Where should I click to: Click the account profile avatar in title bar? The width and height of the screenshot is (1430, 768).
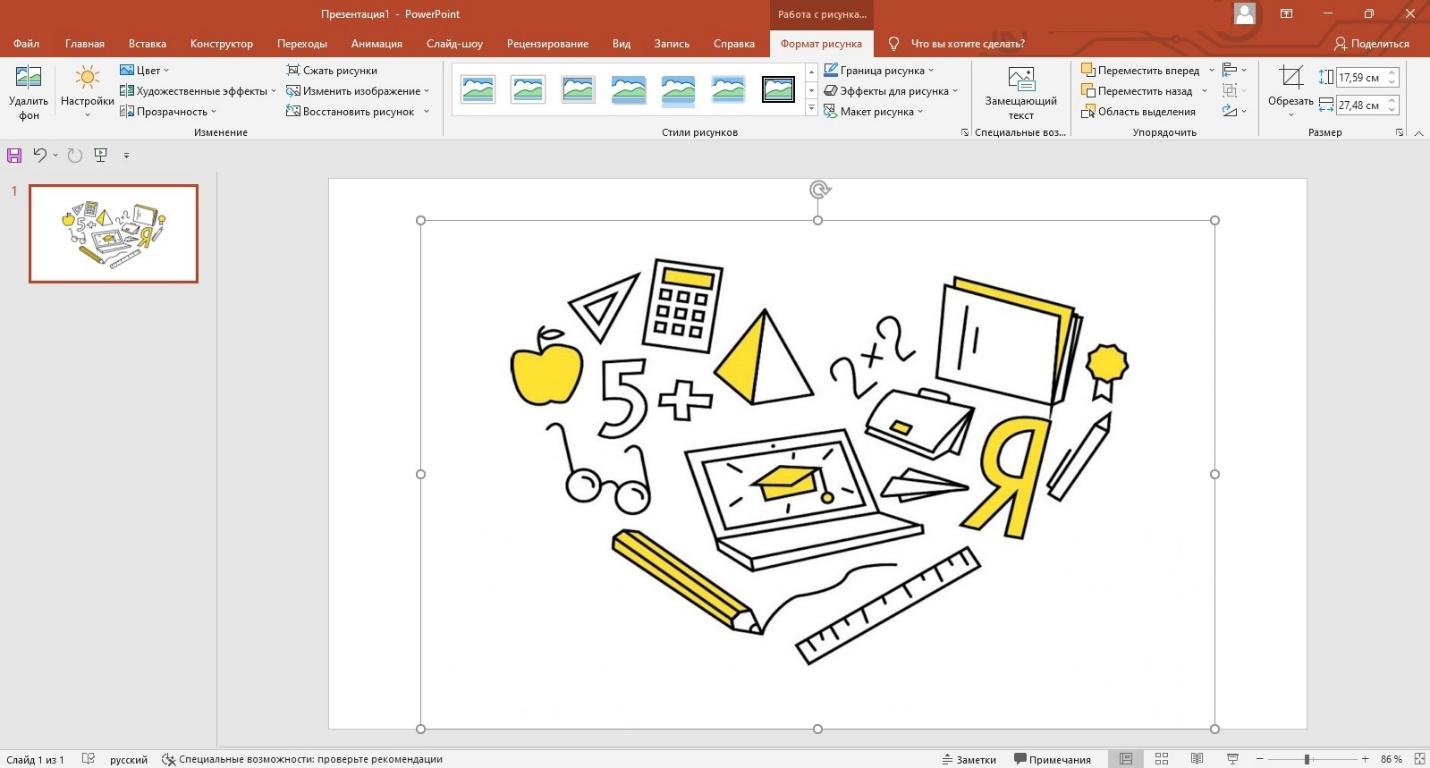[x=1244, y=13]
